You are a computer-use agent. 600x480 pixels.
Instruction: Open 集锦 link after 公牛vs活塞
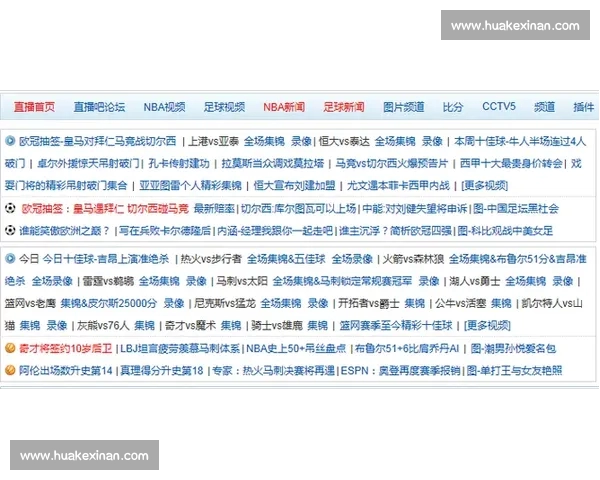[x=501, y=304]
